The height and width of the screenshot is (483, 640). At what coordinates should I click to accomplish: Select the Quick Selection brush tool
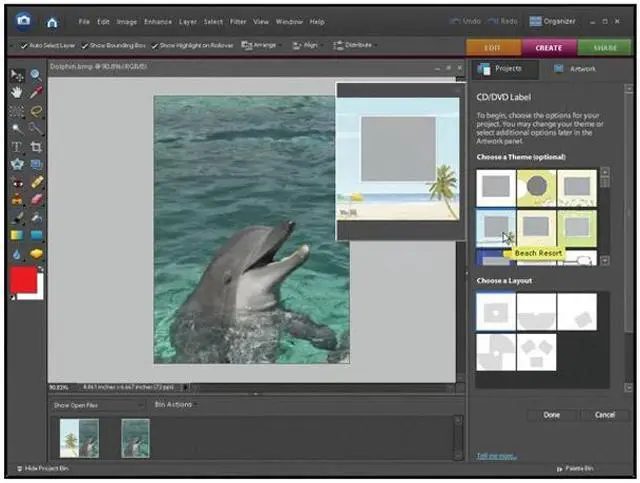[x=36, y=129]
